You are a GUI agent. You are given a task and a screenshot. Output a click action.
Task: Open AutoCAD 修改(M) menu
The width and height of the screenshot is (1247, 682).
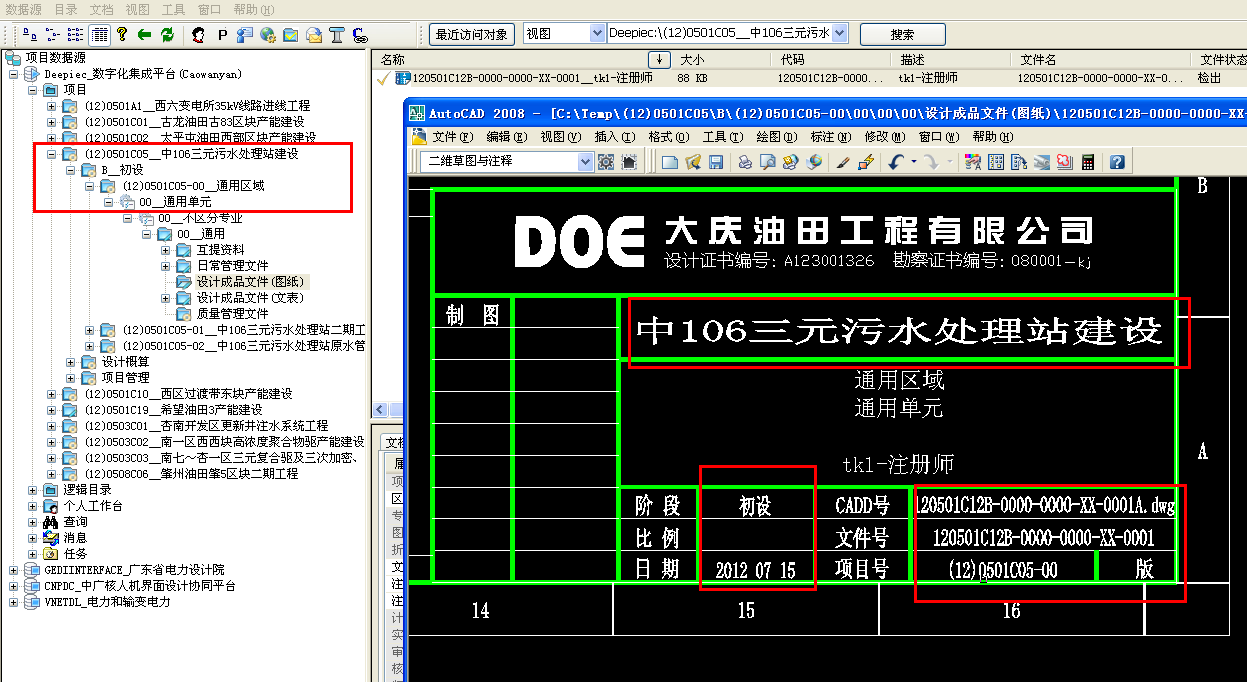(885, 137)
